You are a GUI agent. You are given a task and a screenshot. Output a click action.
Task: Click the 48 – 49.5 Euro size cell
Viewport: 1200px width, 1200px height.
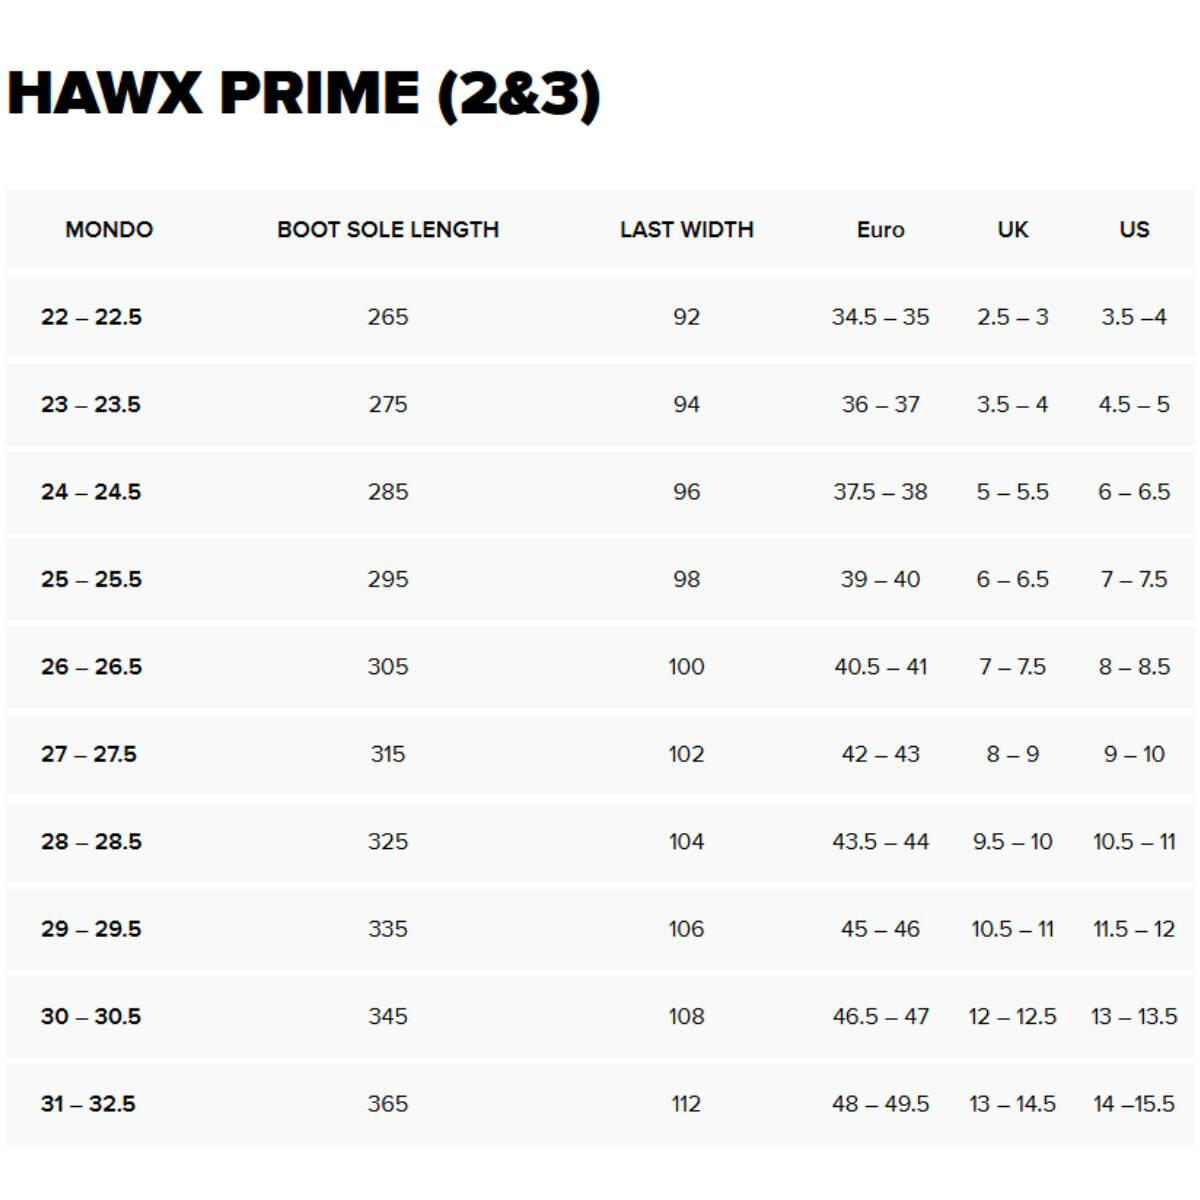click(x=880, y=1104)
